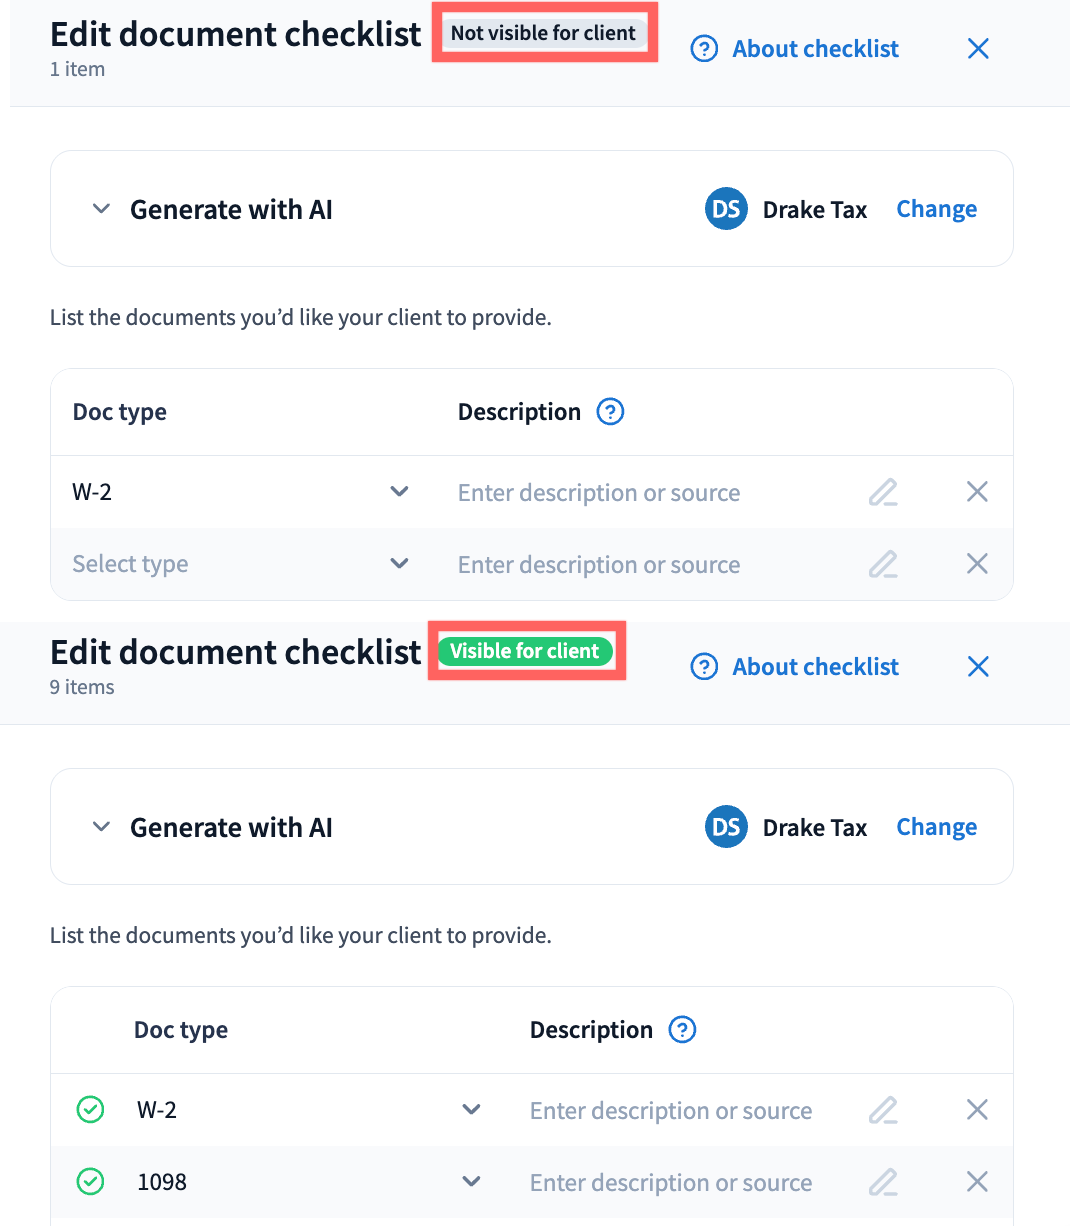Click the edit pencil in the checked W-2 row
Viewport: 1070px width, 1226px height.
coord(882,1110)
